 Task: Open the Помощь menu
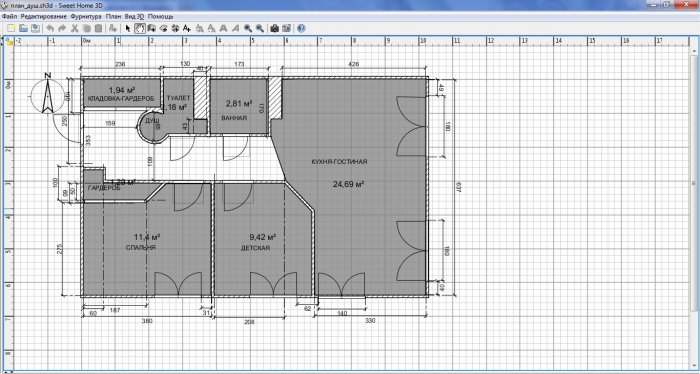(x=161, y=17)
